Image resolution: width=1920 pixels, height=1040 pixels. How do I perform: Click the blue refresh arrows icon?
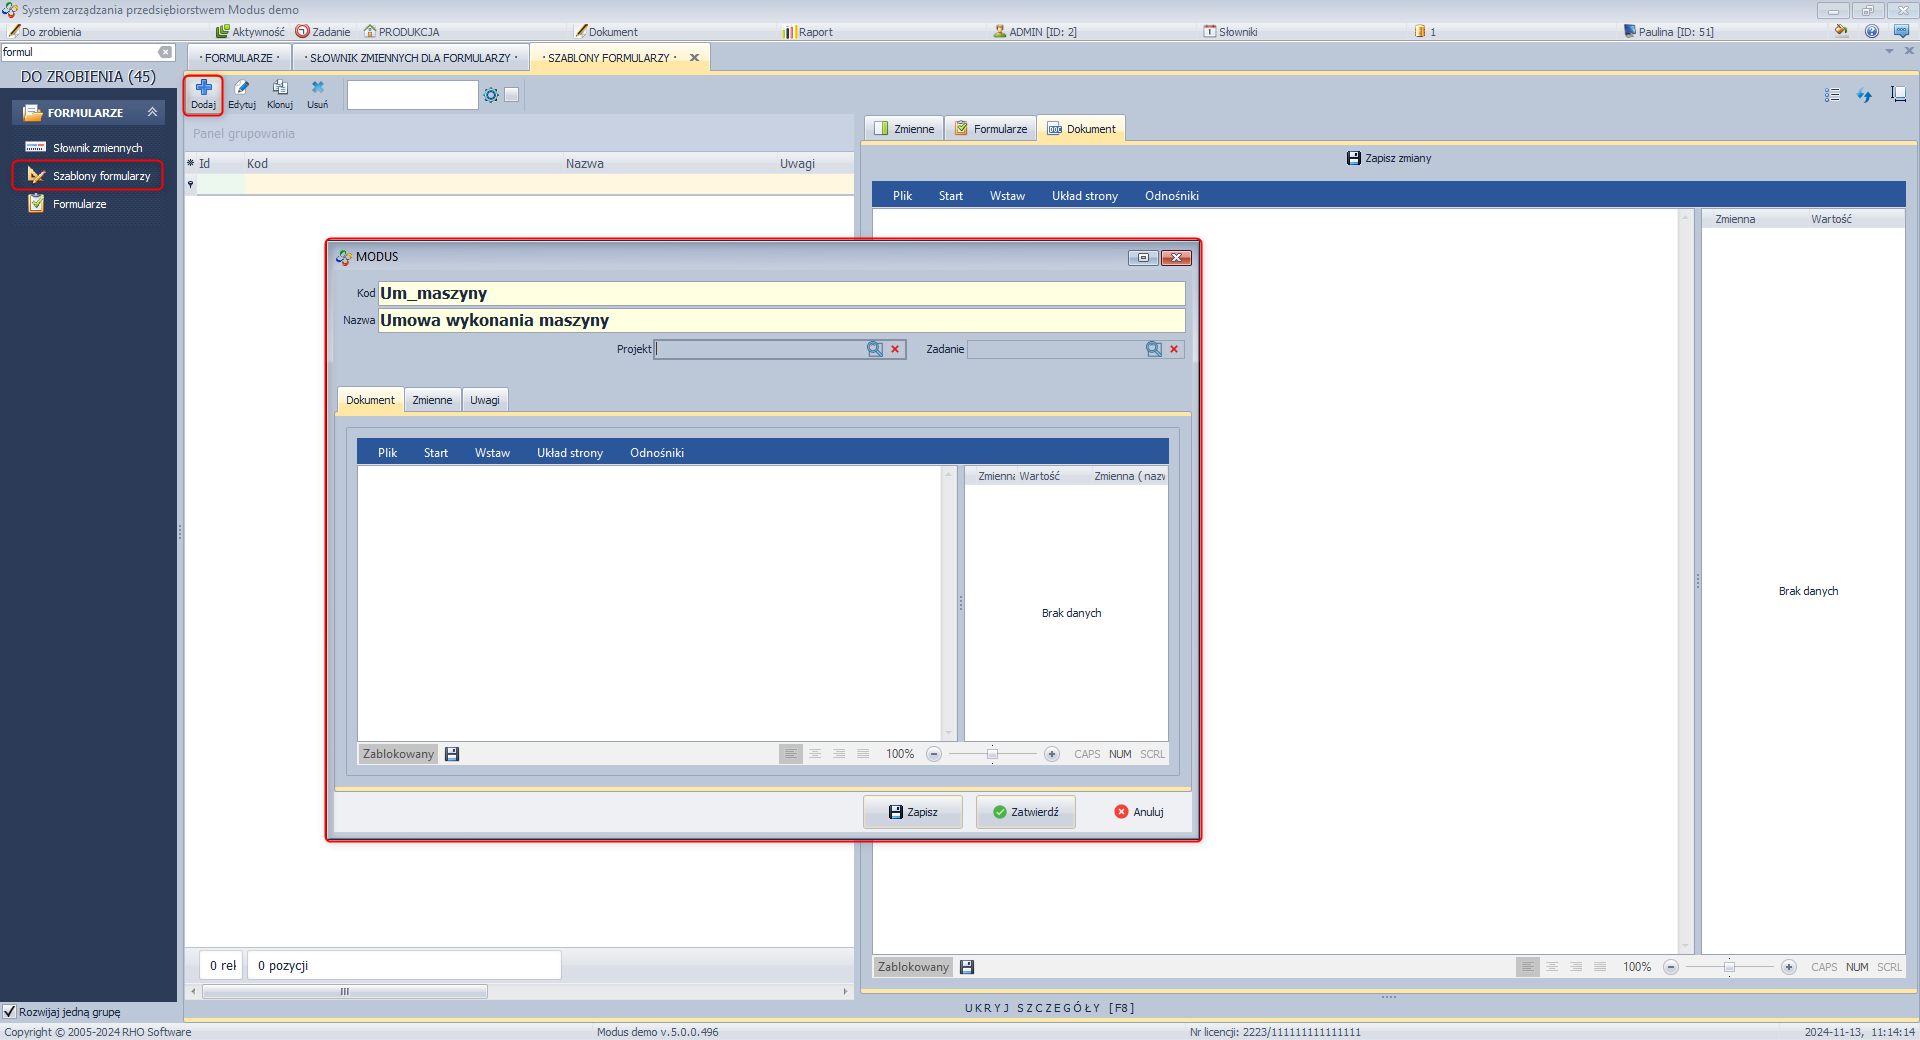tap(1864, 95)
